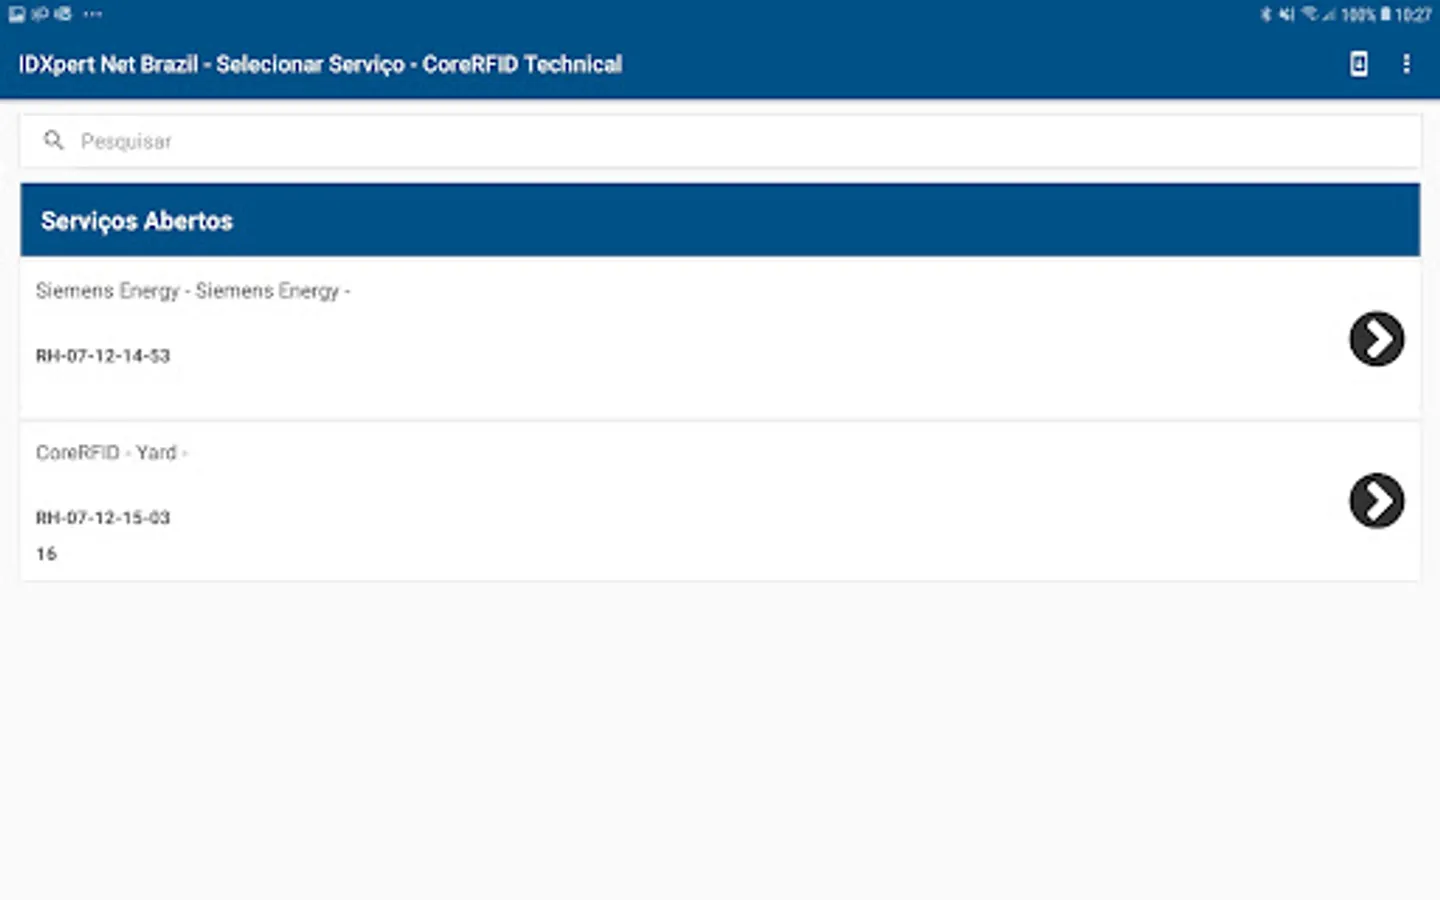Viewport: 1440px width, 900px height.
Task: Click the app bar title IDXpert Net Brazil
Action: [320, 65]
